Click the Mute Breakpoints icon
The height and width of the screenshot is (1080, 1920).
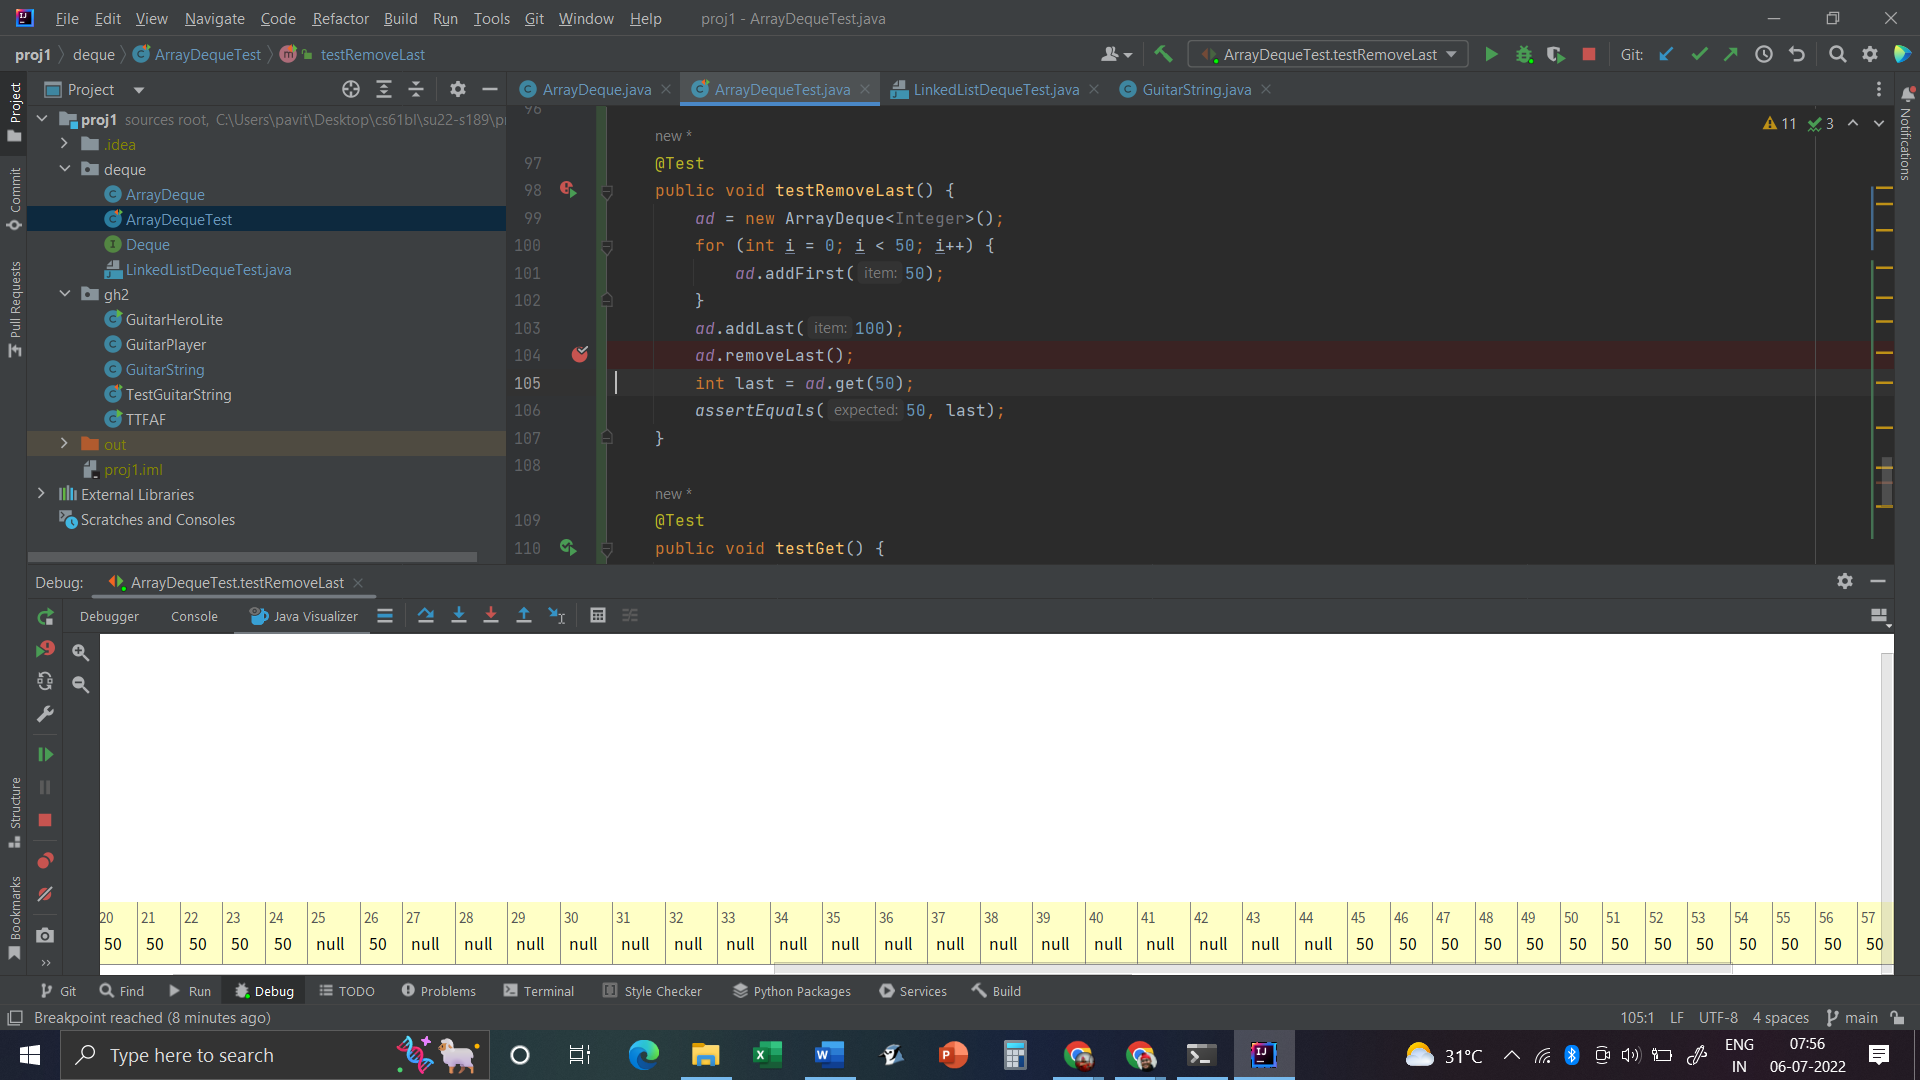pos(45,894)
